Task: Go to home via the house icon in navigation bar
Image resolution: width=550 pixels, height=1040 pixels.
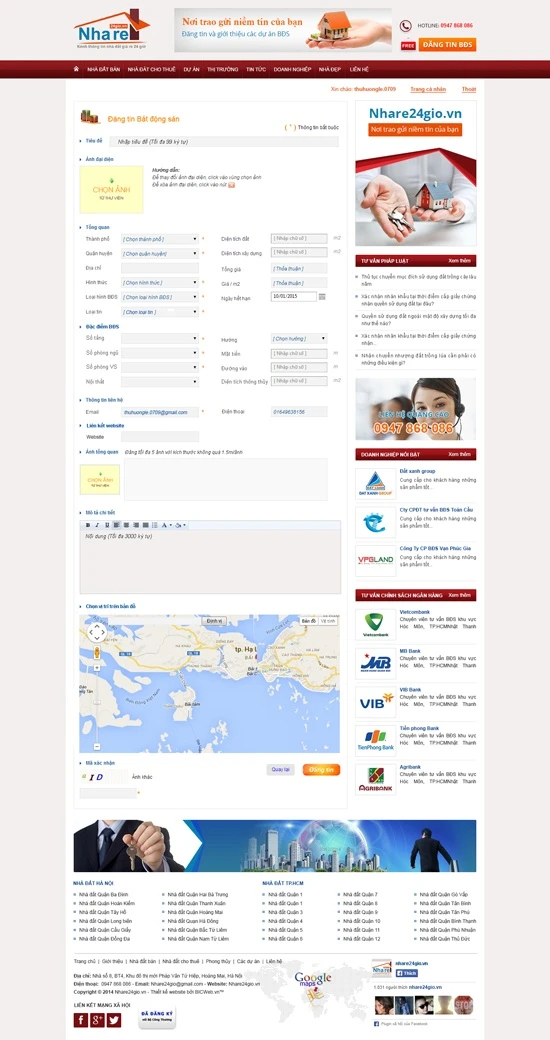Action: 76,69
